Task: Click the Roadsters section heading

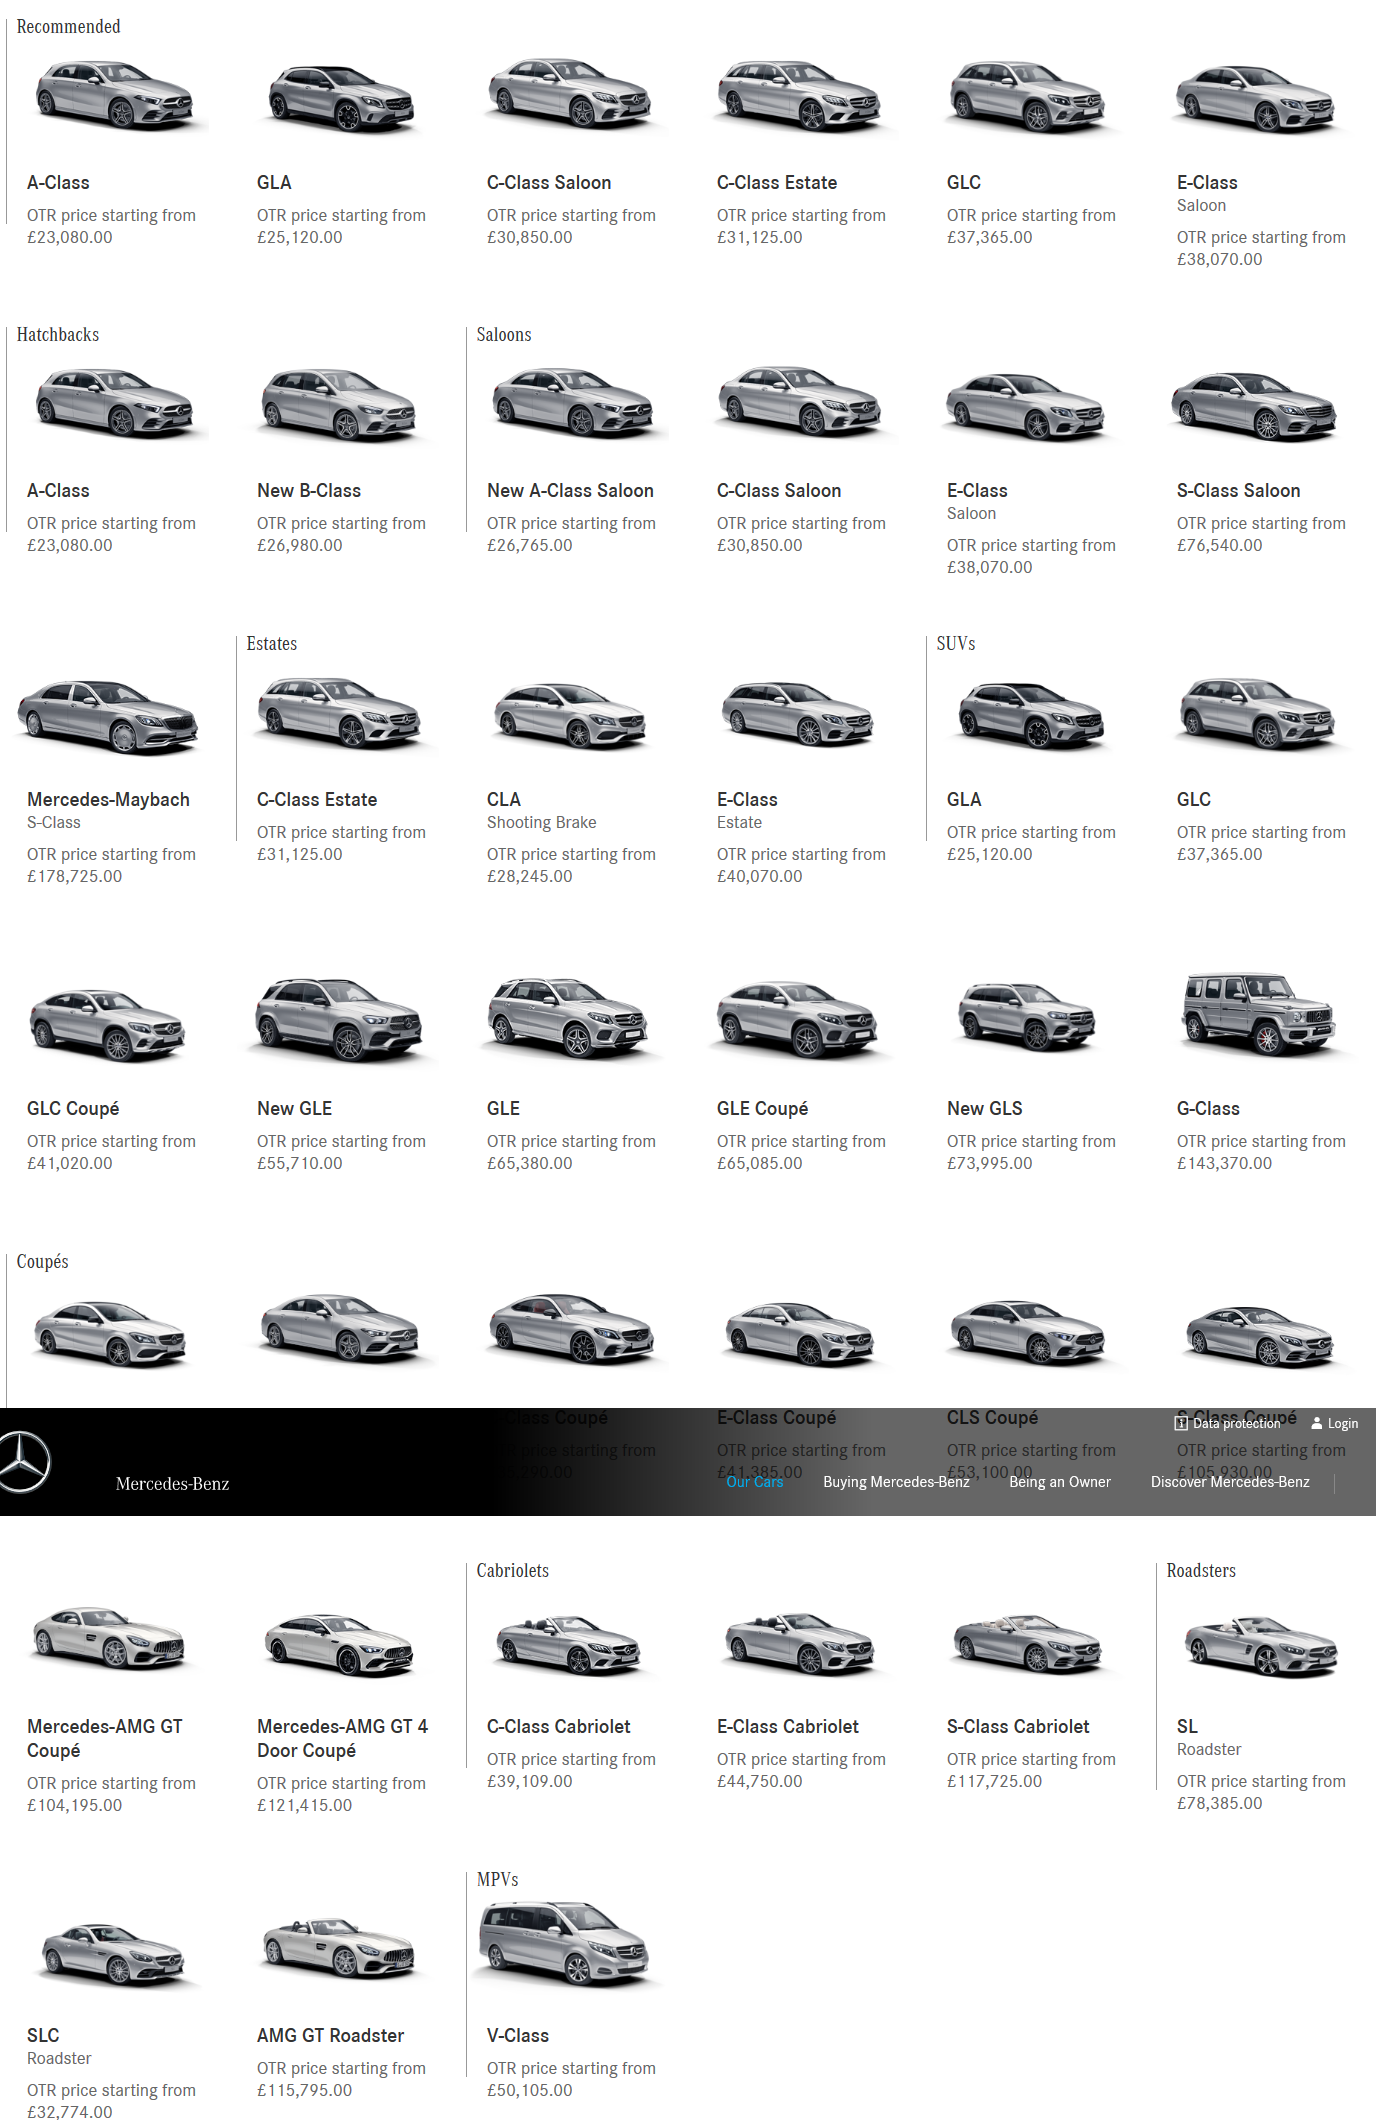Action: 1201,1571
